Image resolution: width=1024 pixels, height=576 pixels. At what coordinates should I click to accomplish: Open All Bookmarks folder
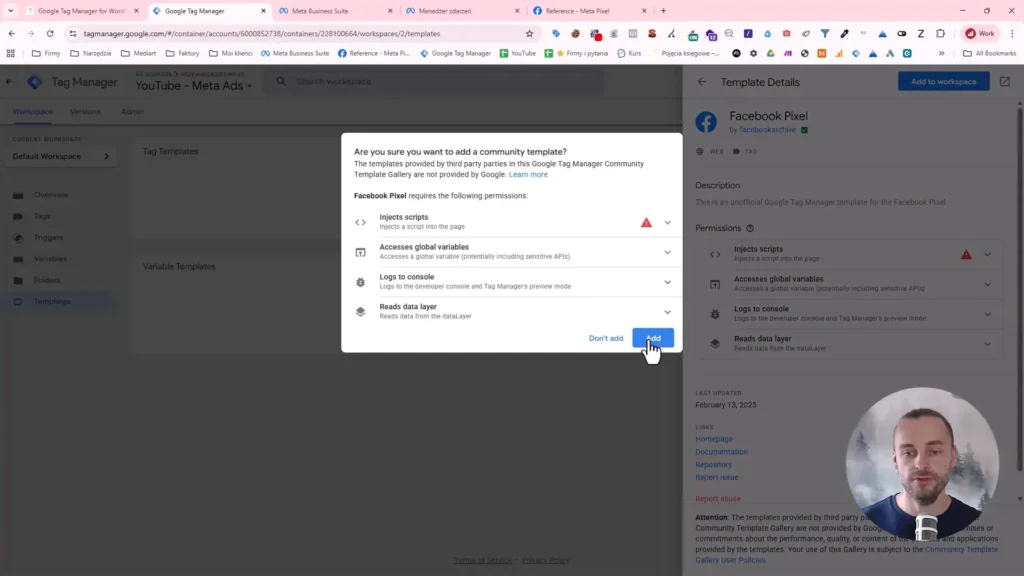pyautogui.click(x=989, y=54)
